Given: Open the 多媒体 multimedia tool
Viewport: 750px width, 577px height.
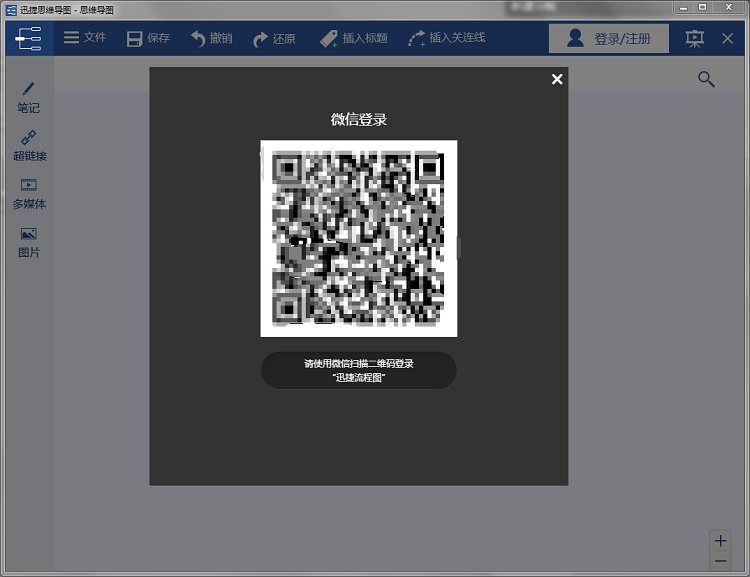Looking at the screenshot, I should pyautogui.click(x=29, y=194).
